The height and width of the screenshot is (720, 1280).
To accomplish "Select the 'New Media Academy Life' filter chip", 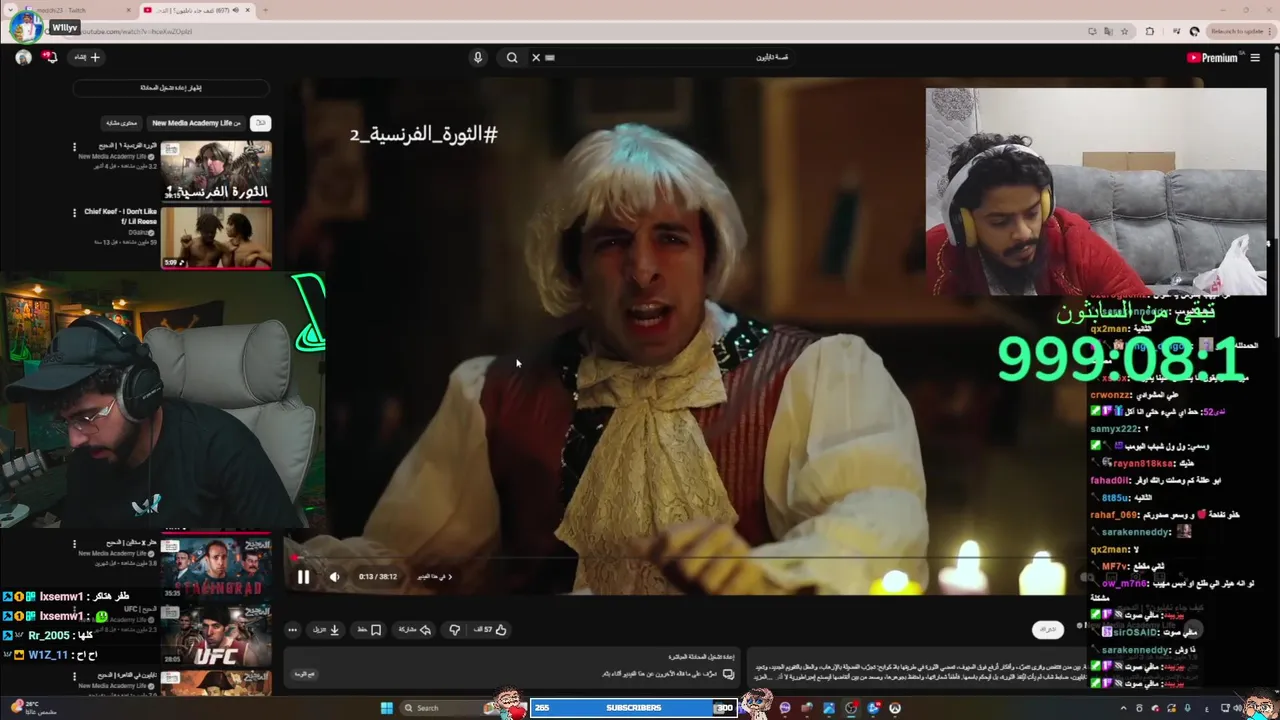I will click(196, 123).
